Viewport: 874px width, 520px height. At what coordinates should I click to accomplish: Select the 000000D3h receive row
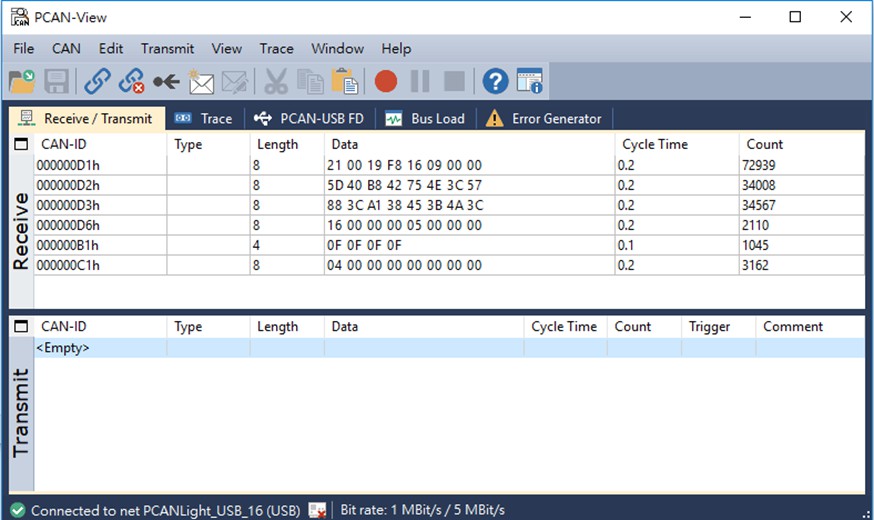[449, 206]
